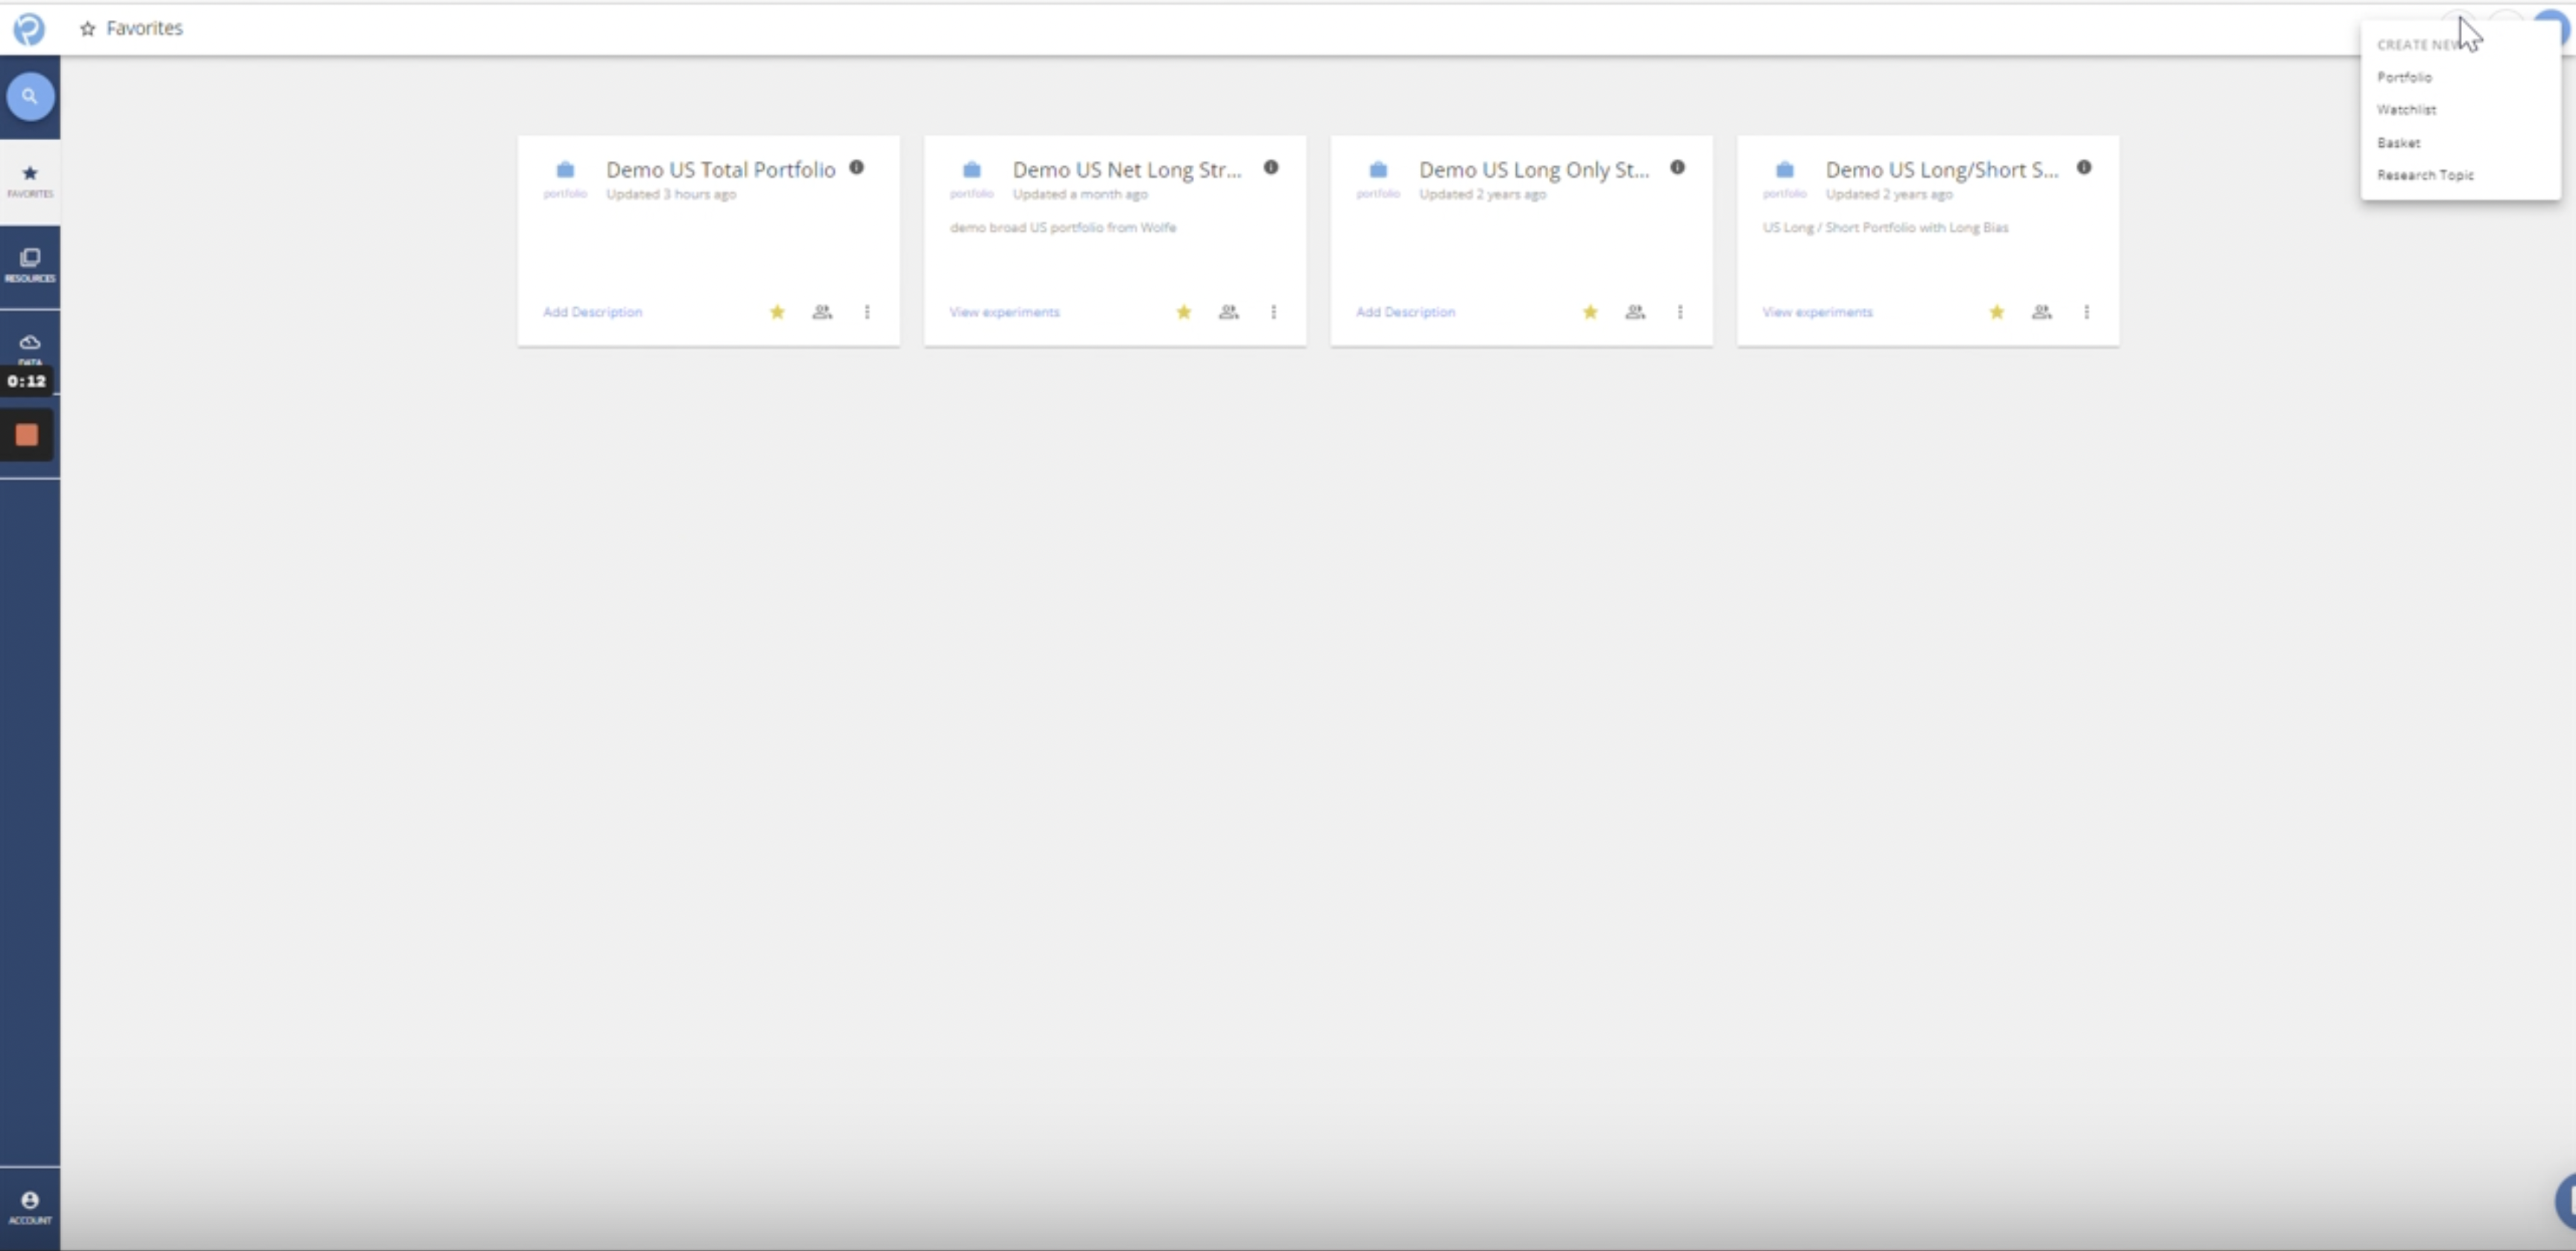Viewport: 2576px width, 1251px height.
Task: Open View experiments on Net Long card
Action: pyautogui.click(x=1004, y=312)
